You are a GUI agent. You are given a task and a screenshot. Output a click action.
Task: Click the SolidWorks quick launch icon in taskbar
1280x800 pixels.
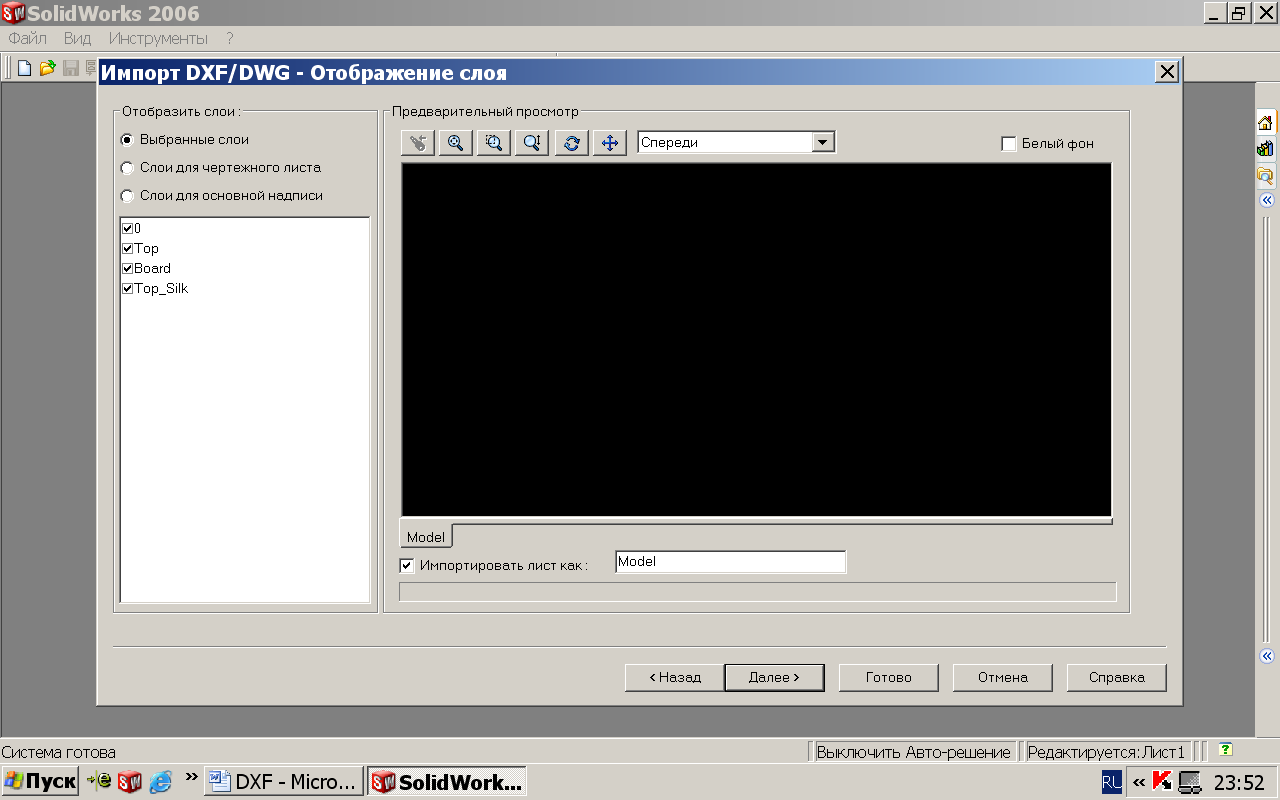130,782
